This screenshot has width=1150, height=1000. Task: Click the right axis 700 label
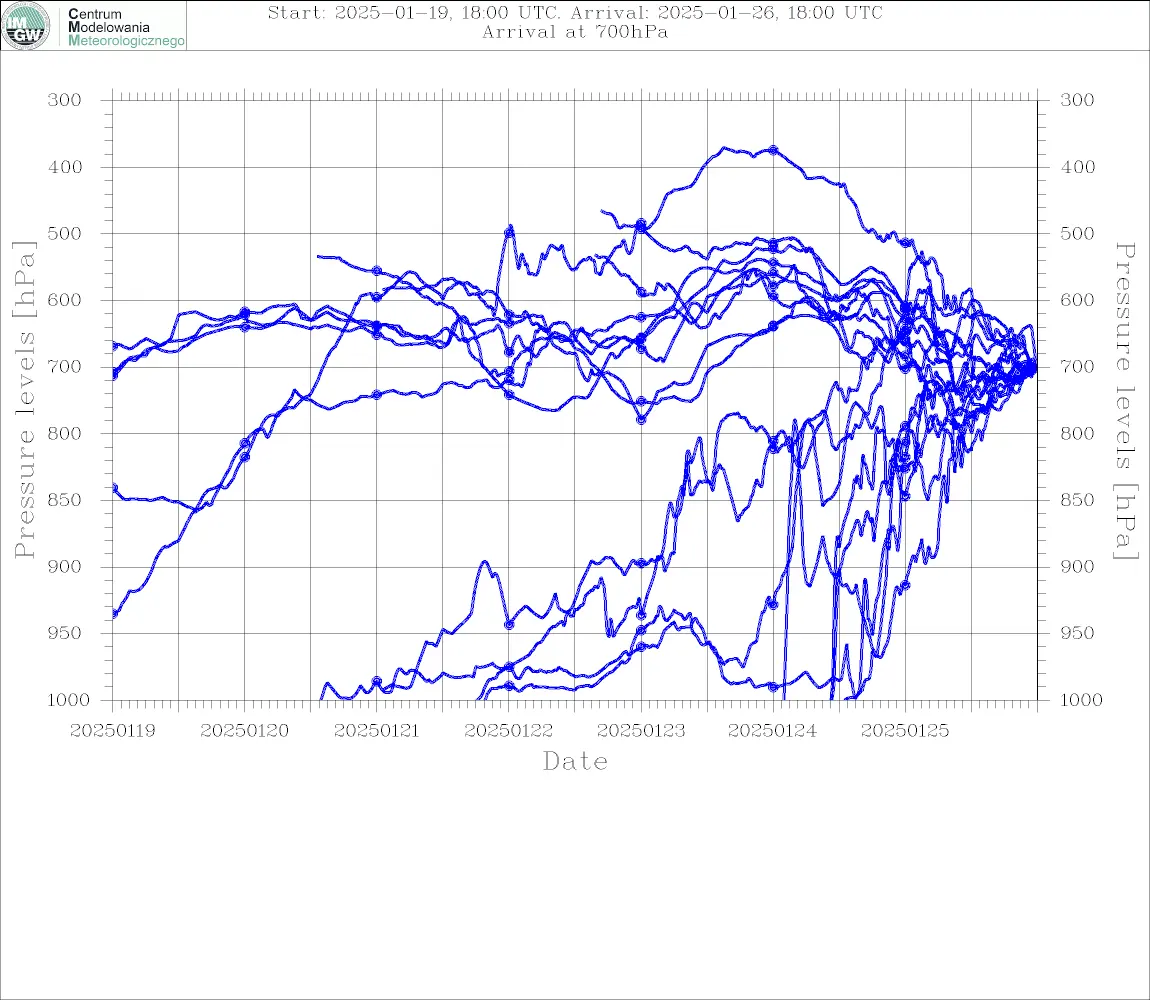1077,367
